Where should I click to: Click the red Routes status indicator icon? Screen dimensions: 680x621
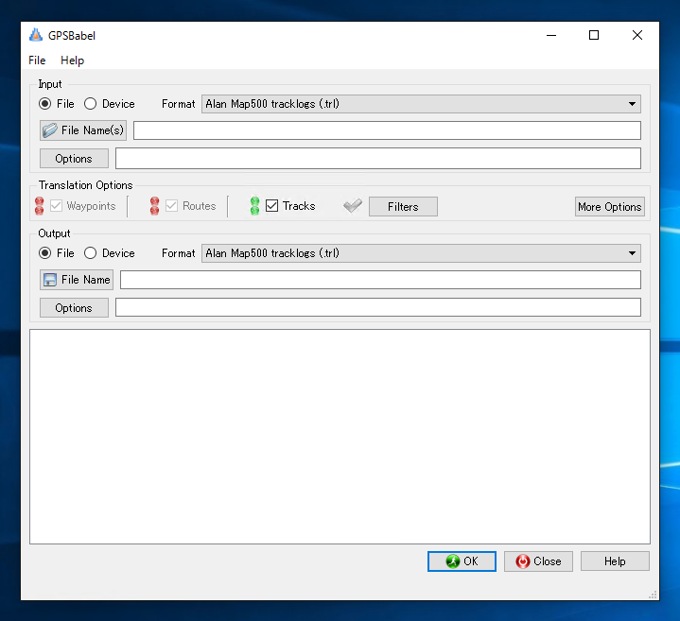(154, 206)
